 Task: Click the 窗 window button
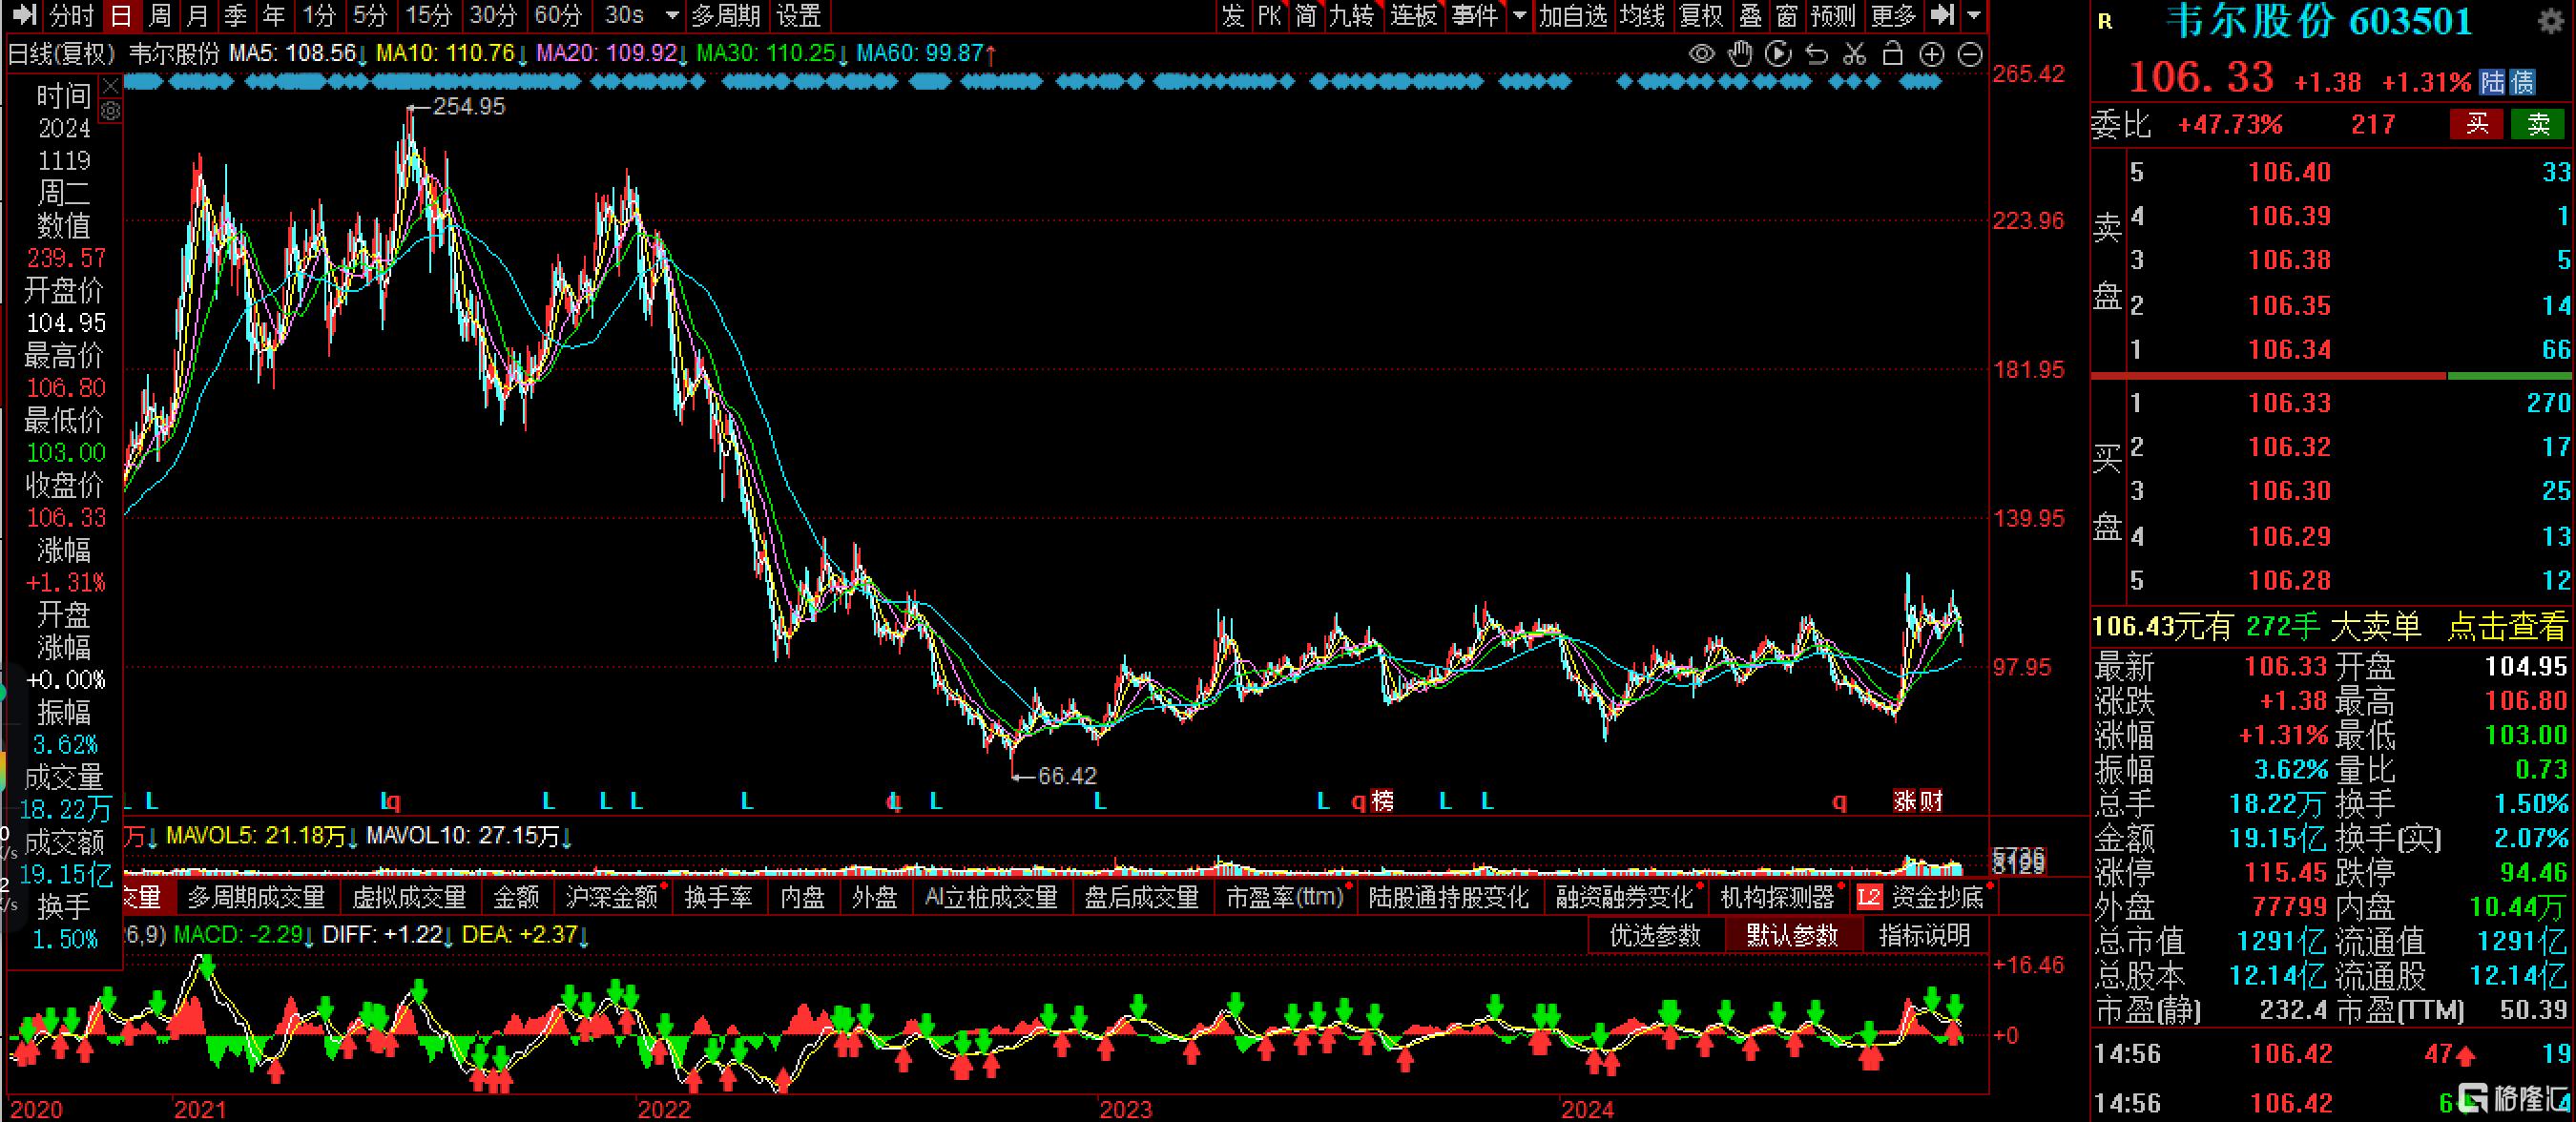click(x=1787, y=15)
